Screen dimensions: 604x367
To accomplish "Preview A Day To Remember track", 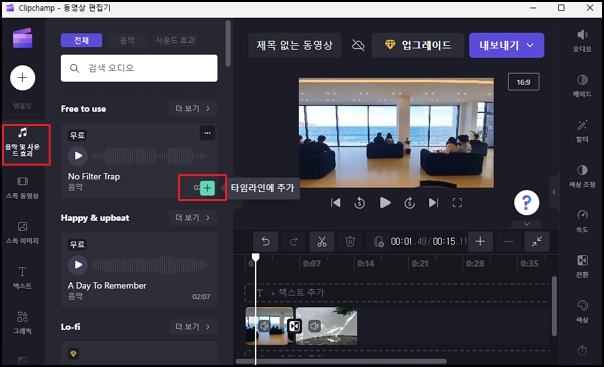I will 78,265.
